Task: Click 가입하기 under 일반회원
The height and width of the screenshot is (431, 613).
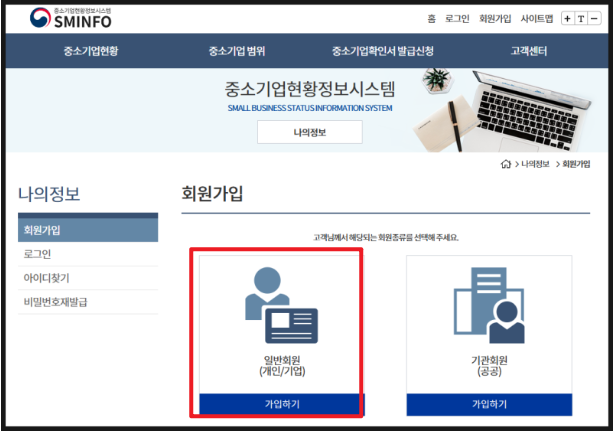Action: click(x=281, y=404)
